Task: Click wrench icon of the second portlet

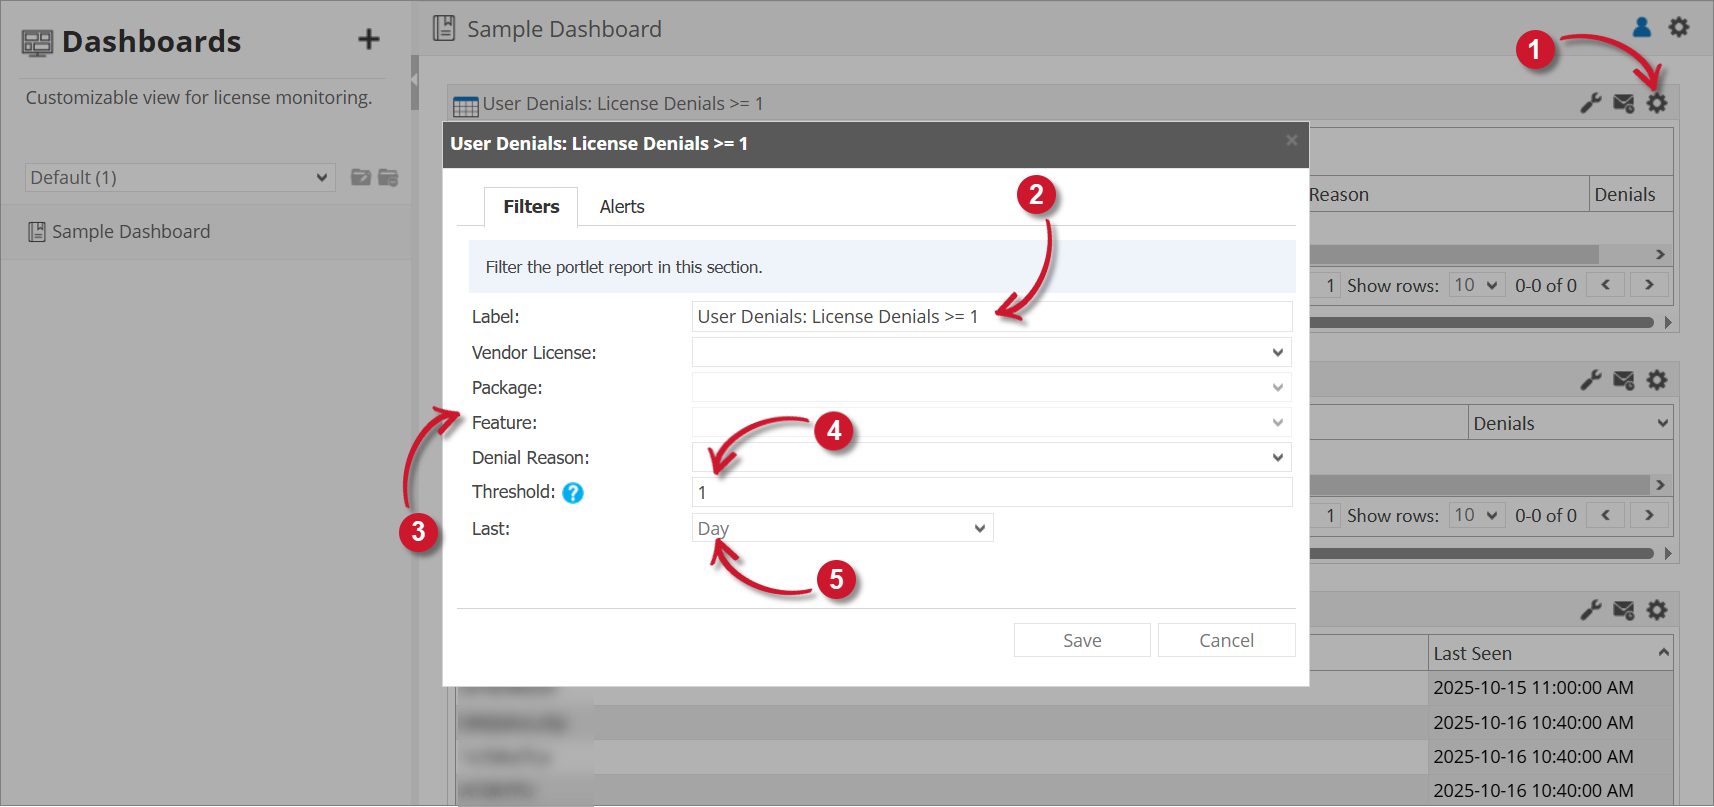Action: tap(1591, 380)
